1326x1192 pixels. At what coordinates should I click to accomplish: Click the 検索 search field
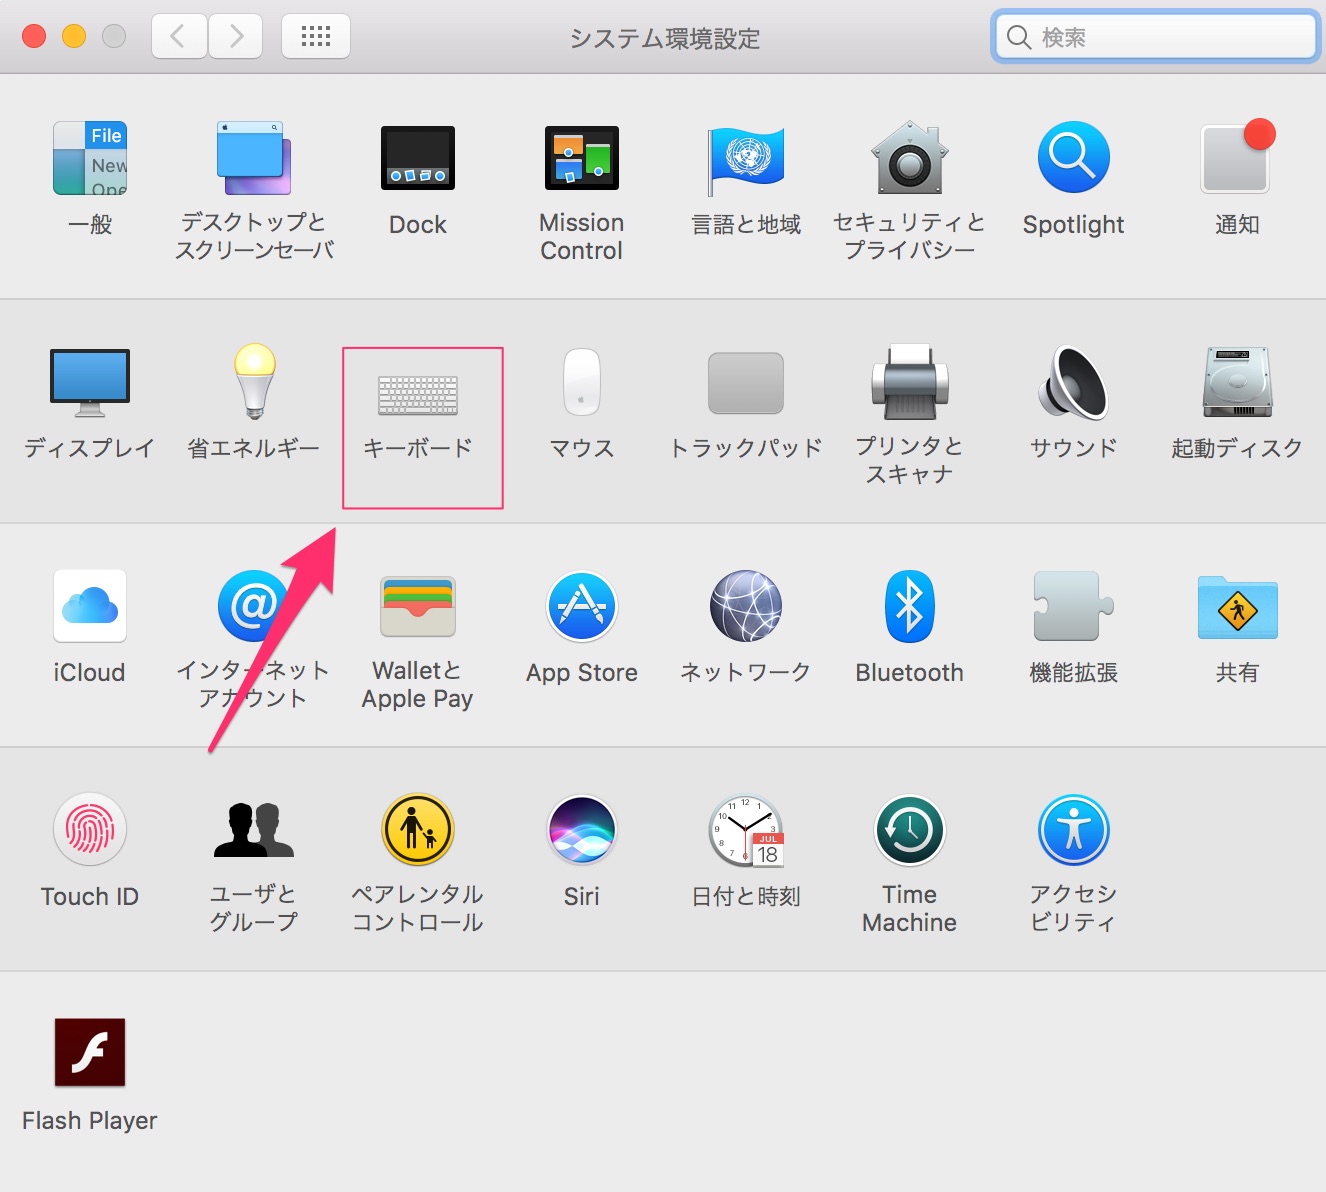click(1156, 37)
